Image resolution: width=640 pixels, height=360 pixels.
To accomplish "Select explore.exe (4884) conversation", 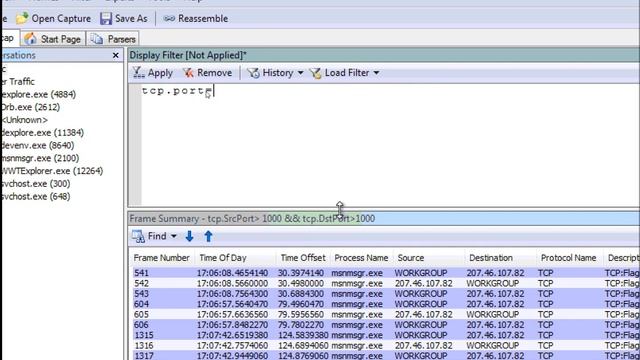I will tap(39, 94).
